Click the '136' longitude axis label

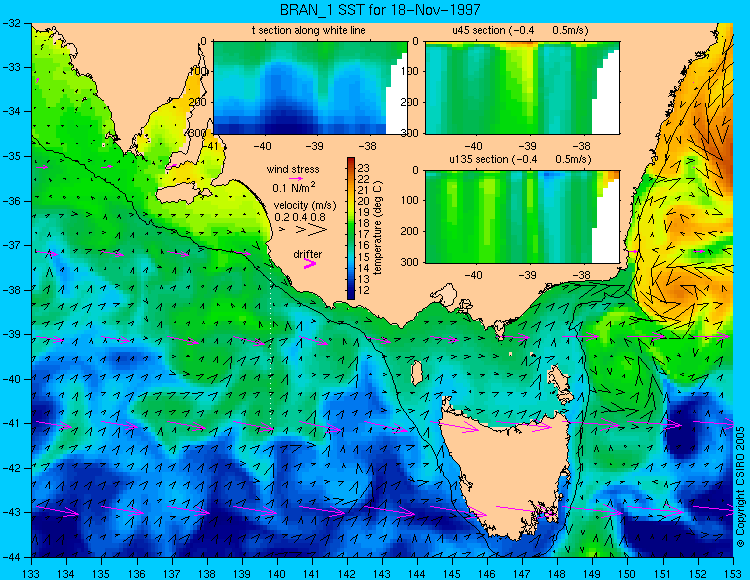[137, 574]
